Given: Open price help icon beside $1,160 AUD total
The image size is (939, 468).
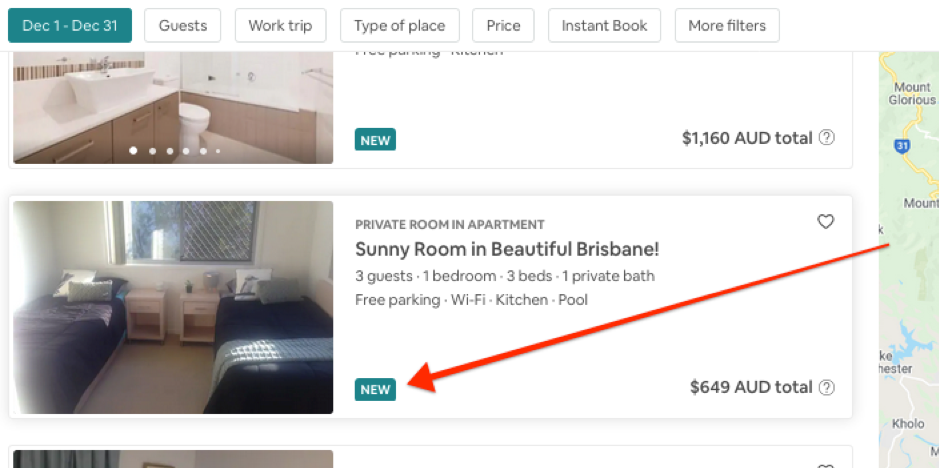Looking at the screenshot, I should tap(826, 138).
